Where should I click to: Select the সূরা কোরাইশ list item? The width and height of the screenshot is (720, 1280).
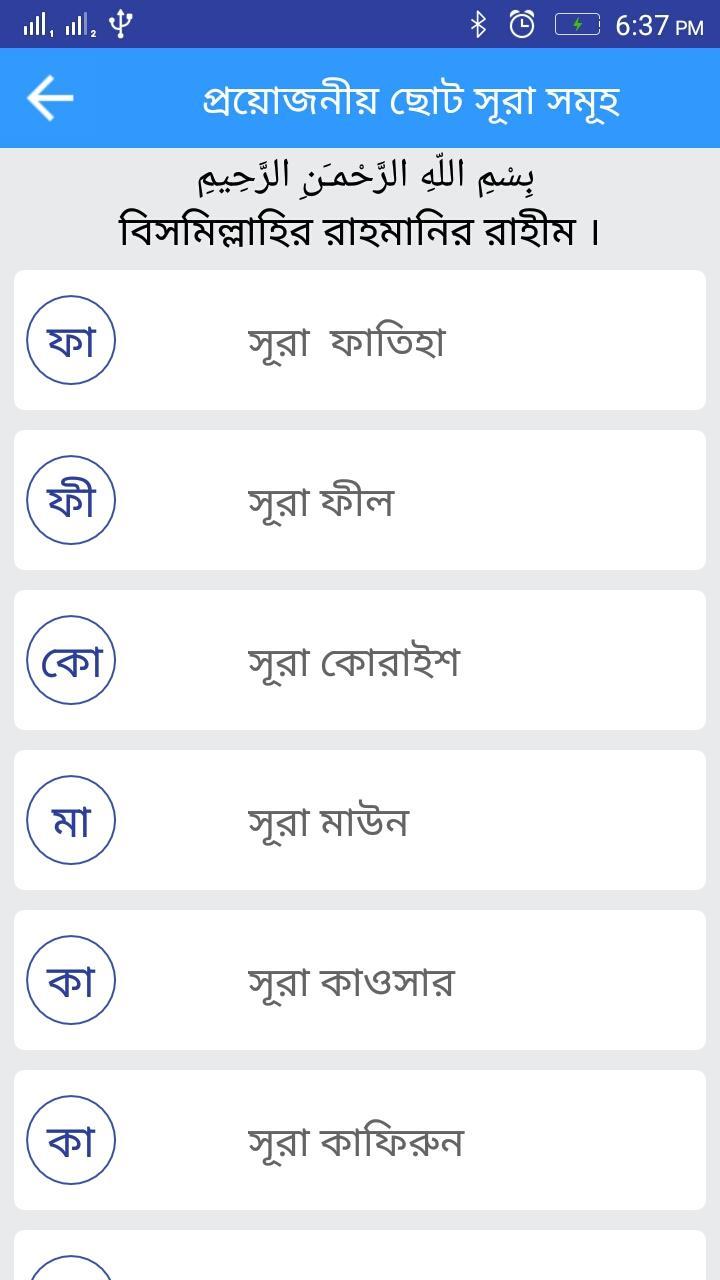point(354,662)
